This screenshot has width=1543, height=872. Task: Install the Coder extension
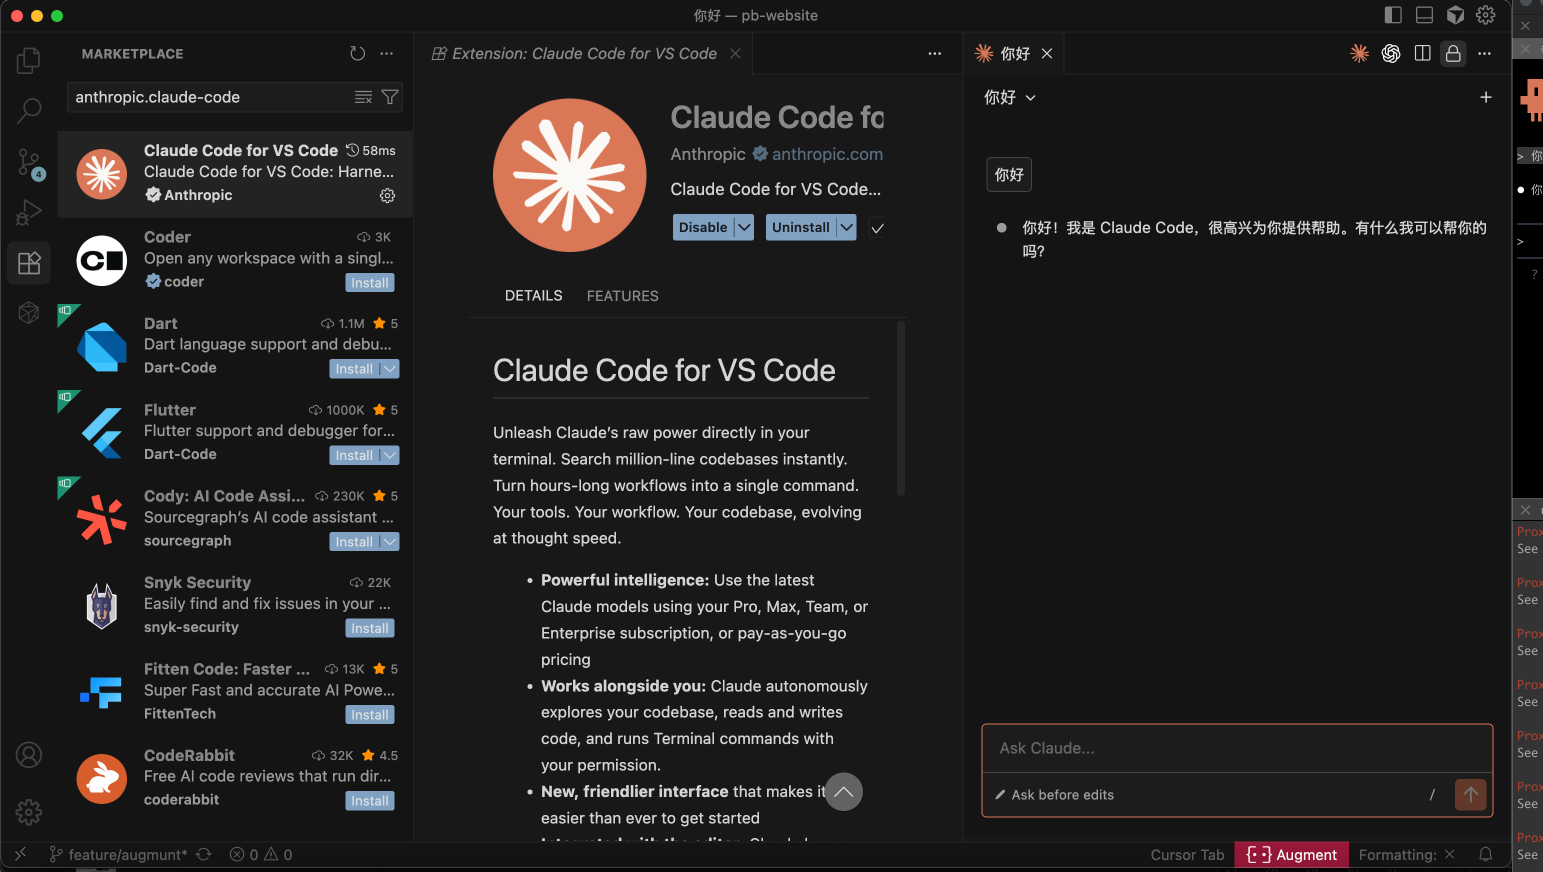tap(369, 282)
